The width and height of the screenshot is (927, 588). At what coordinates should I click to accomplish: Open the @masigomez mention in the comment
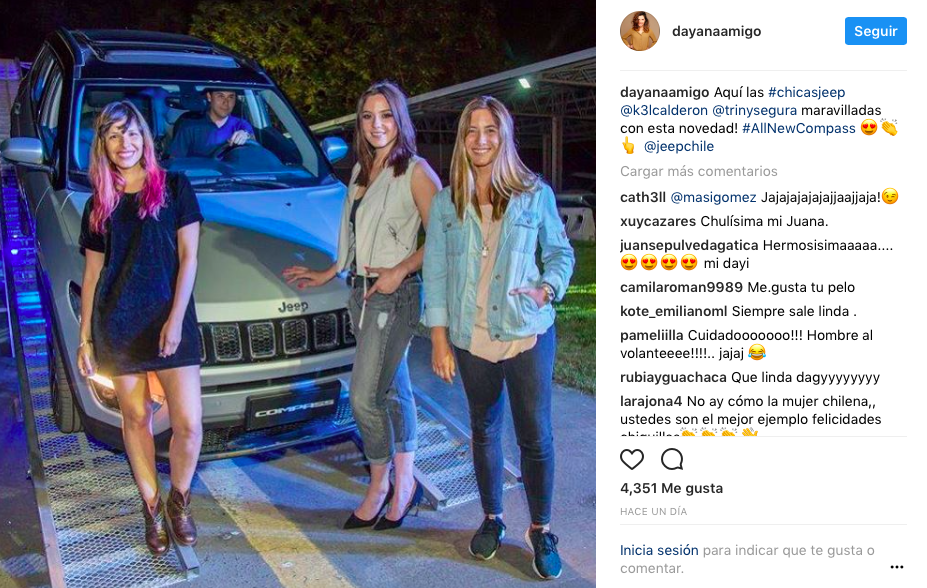[x=713, y=197]
